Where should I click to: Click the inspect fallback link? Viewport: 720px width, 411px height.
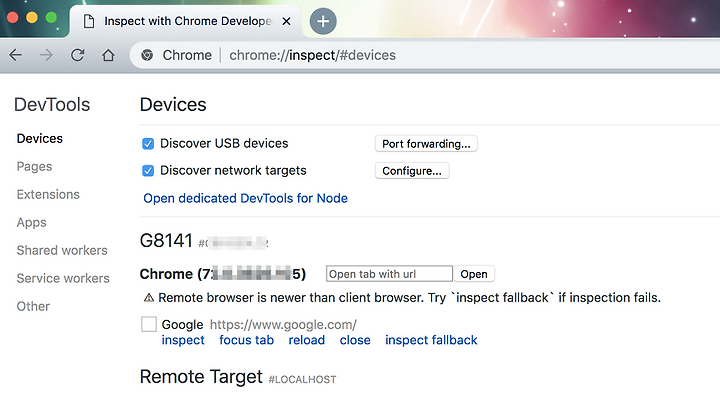coord(431,340)
